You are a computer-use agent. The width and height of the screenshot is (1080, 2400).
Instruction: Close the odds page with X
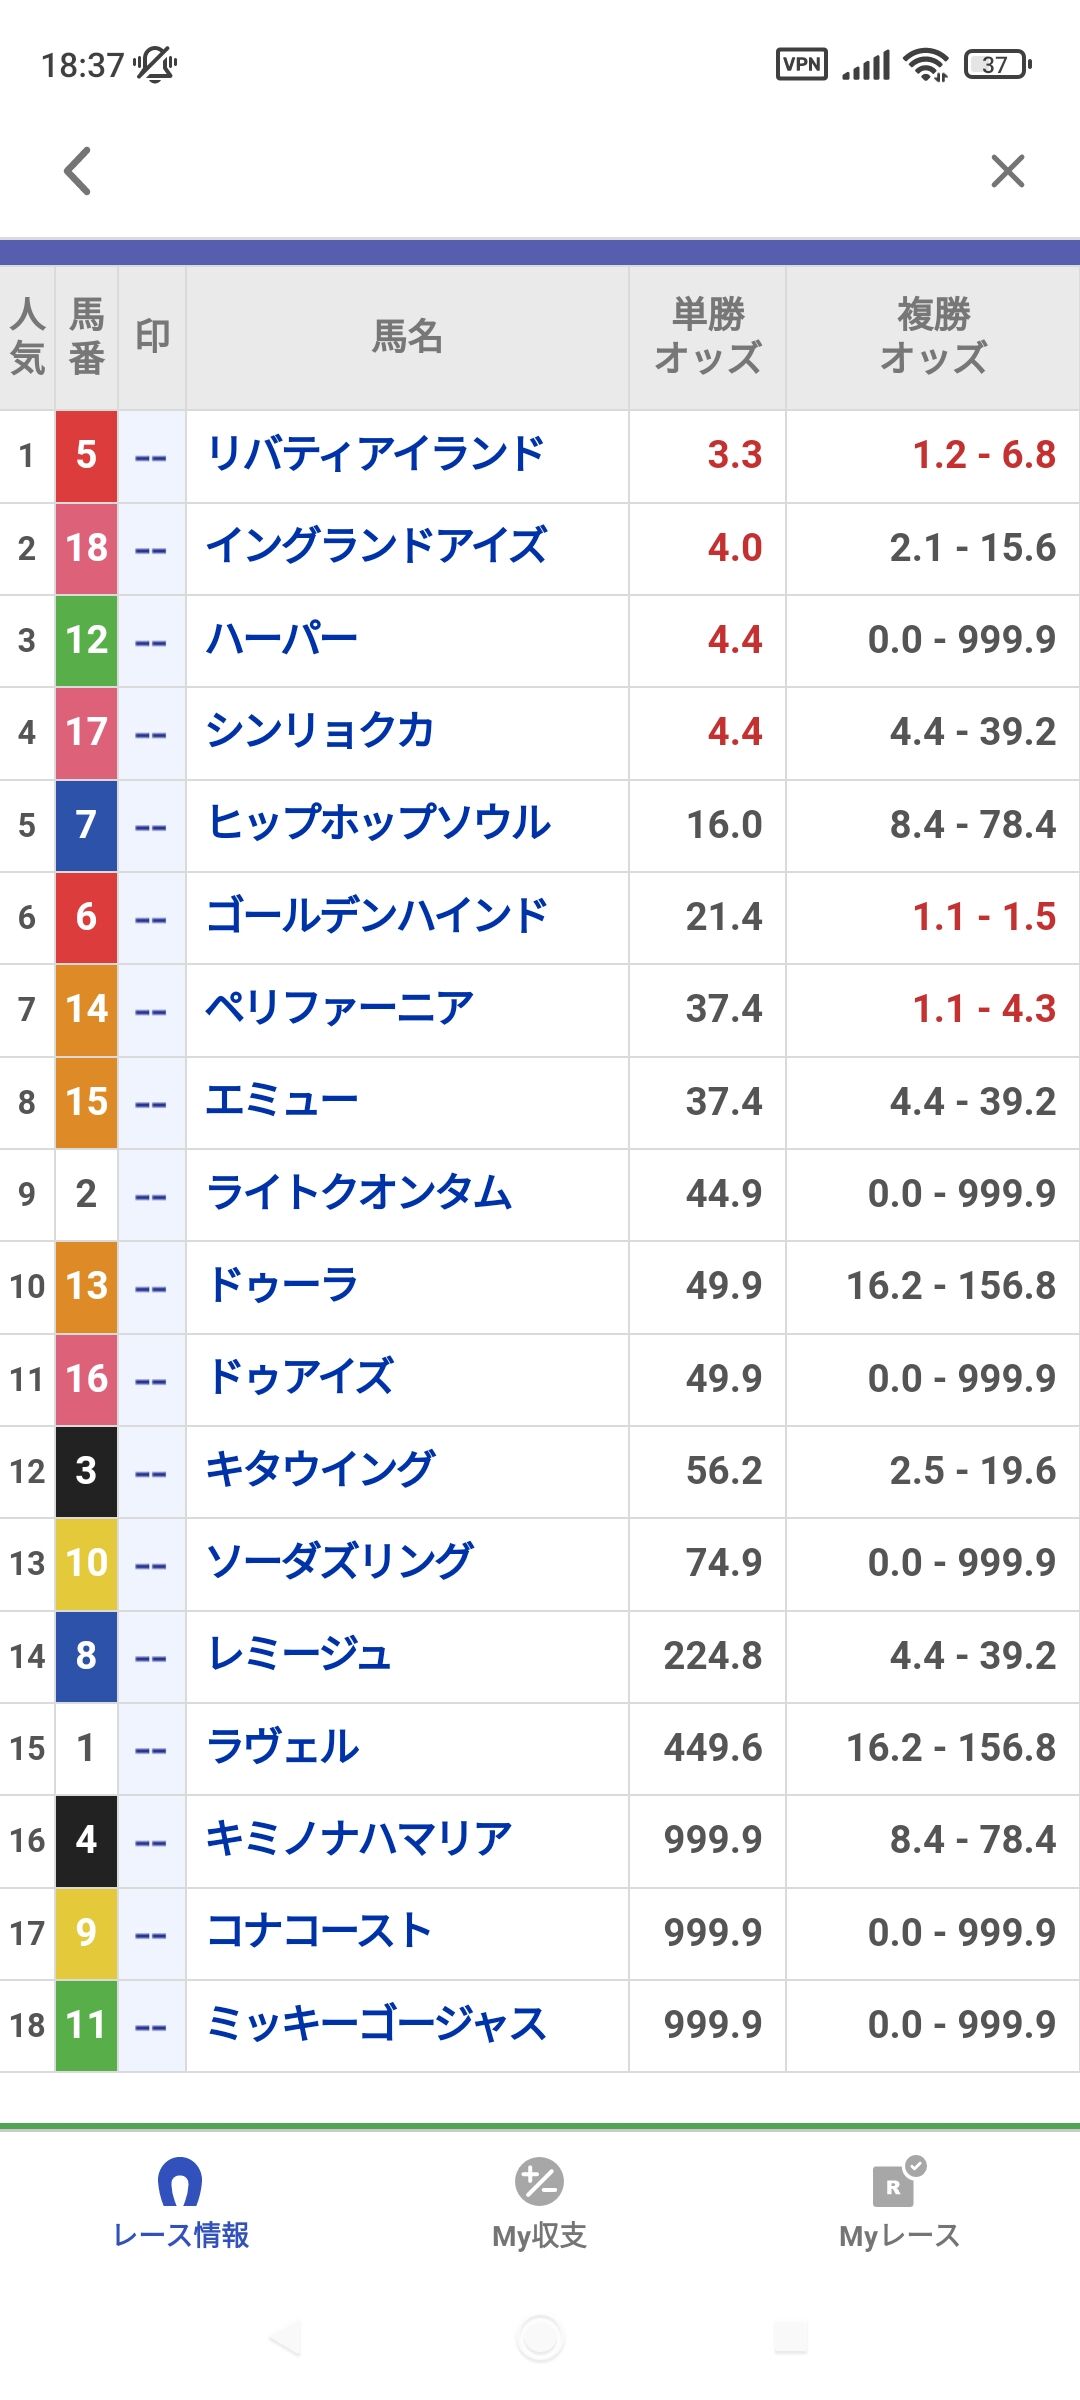[x=1007, y=171]
